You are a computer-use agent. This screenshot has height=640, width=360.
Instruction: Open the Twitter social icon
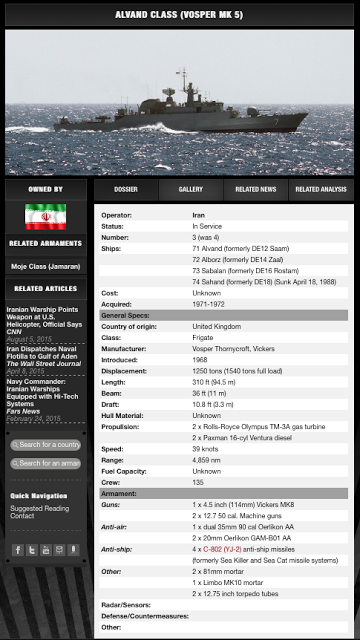[32, 550]
